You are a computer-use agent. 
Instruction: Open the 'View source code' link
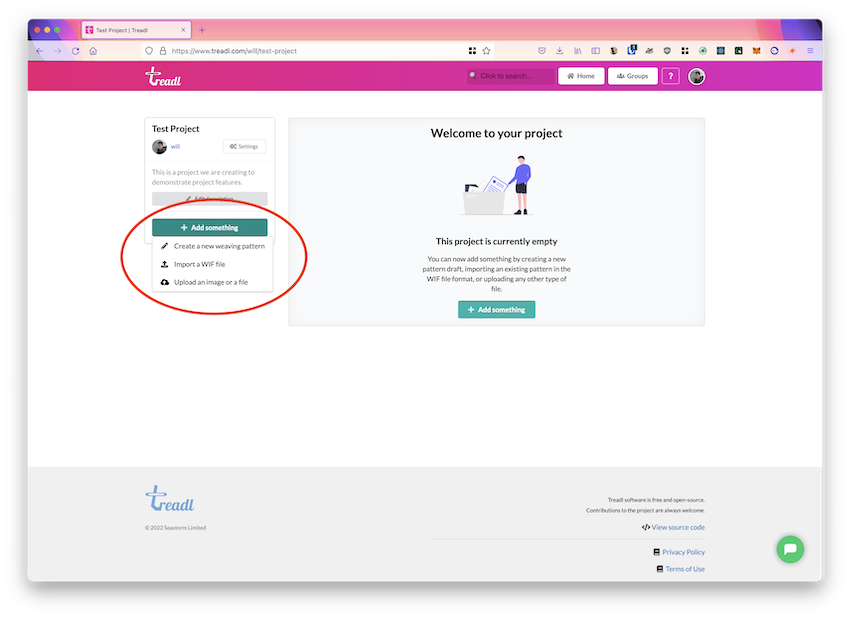coord(673,527)
